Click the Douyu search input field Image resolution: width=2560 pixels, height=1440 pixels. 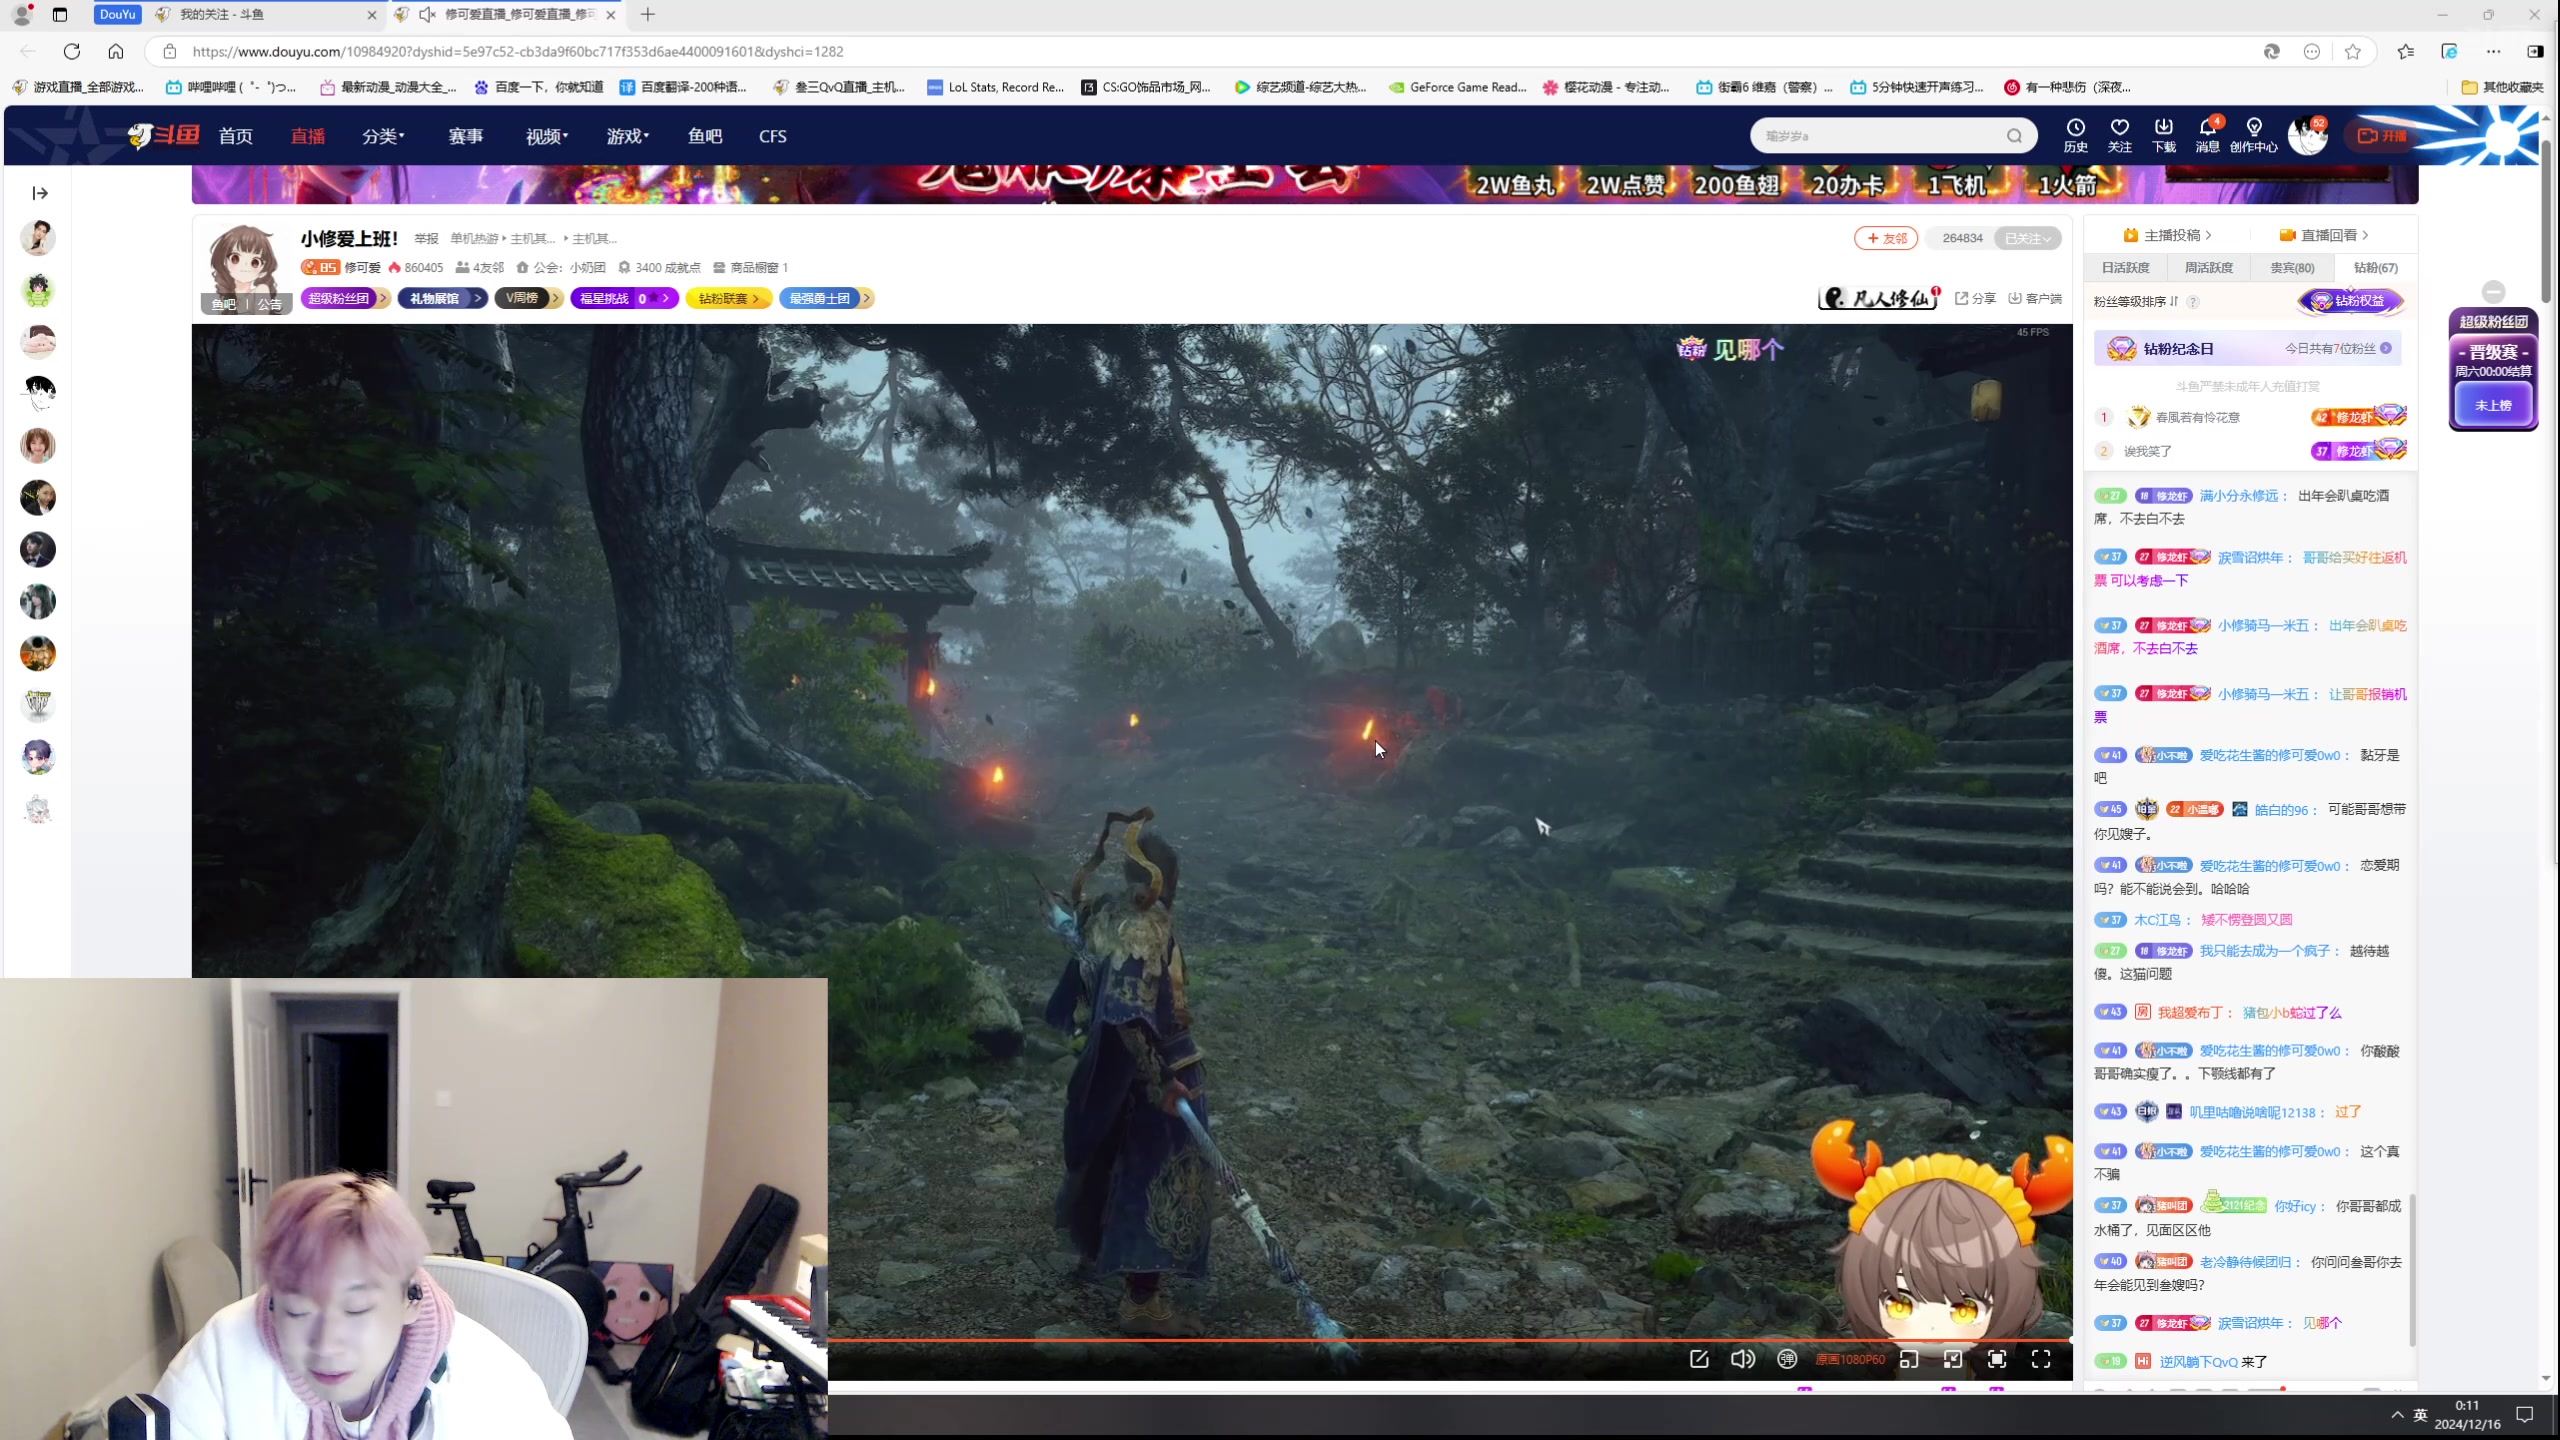point(1880,136)
